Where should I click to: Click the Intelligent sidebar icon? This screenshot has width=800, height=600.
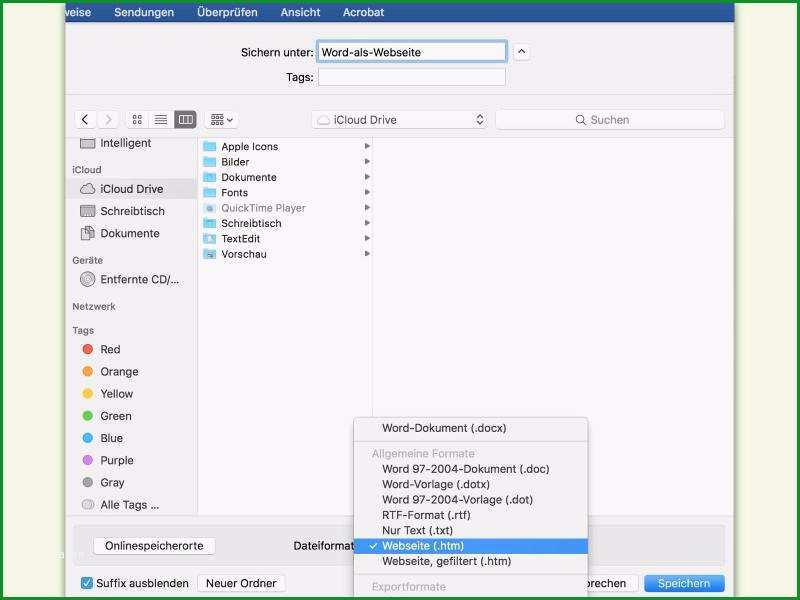coord(88,143)
